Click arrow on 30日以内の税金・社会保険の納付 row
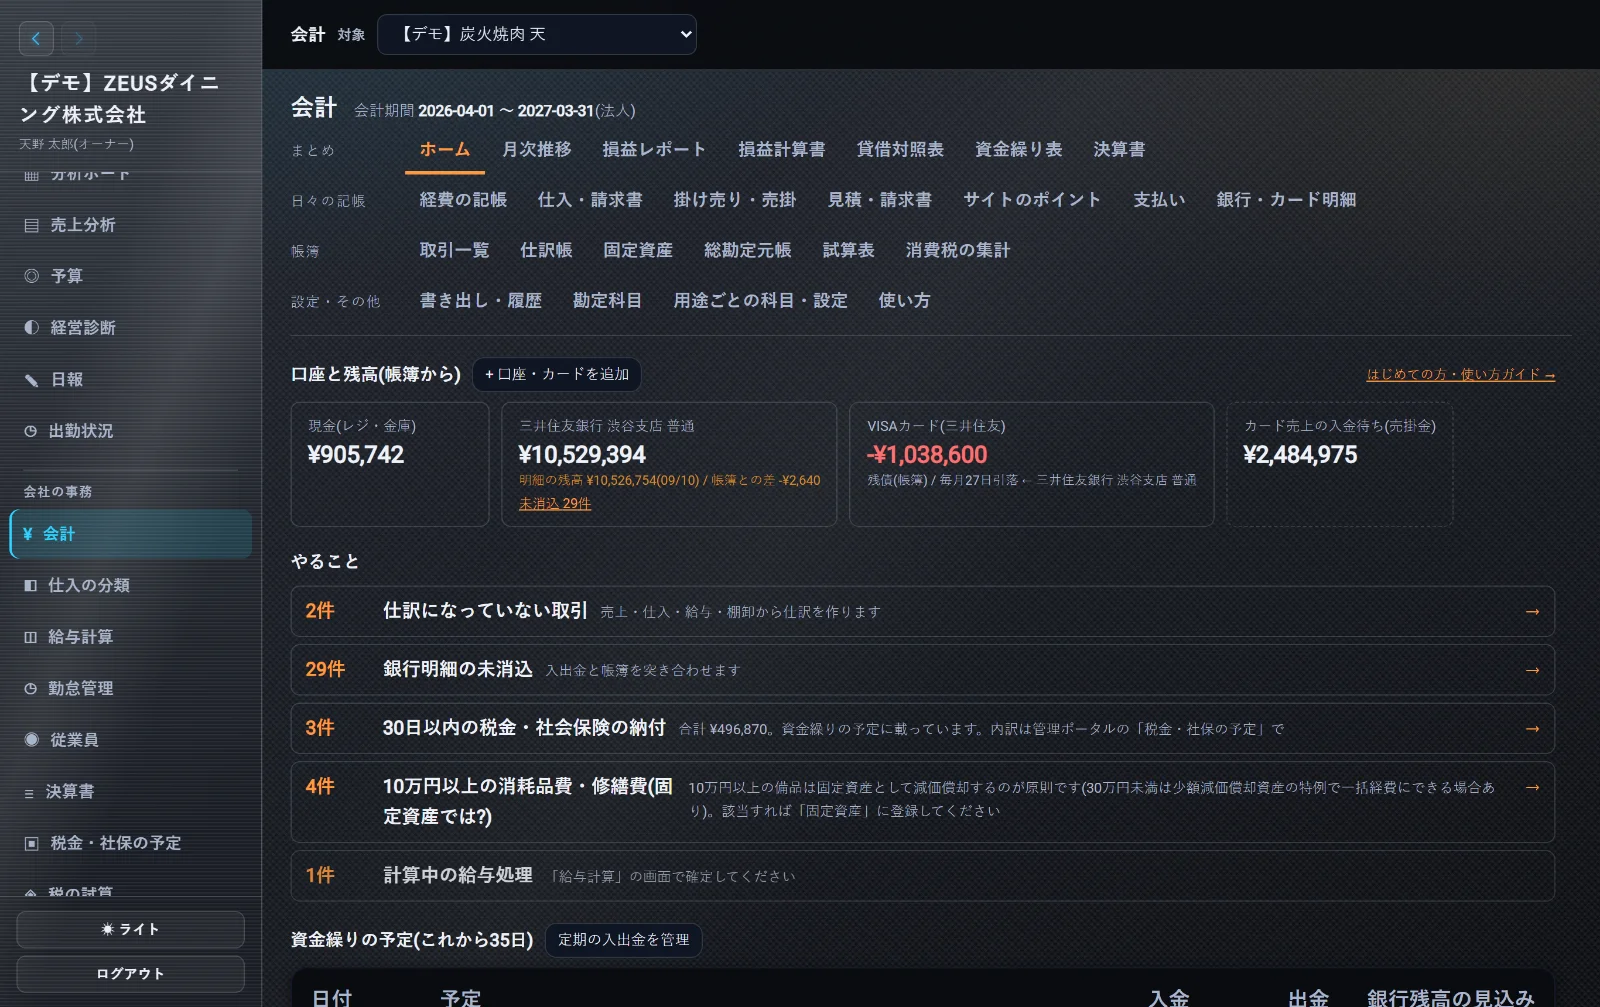 (1532, 728)
